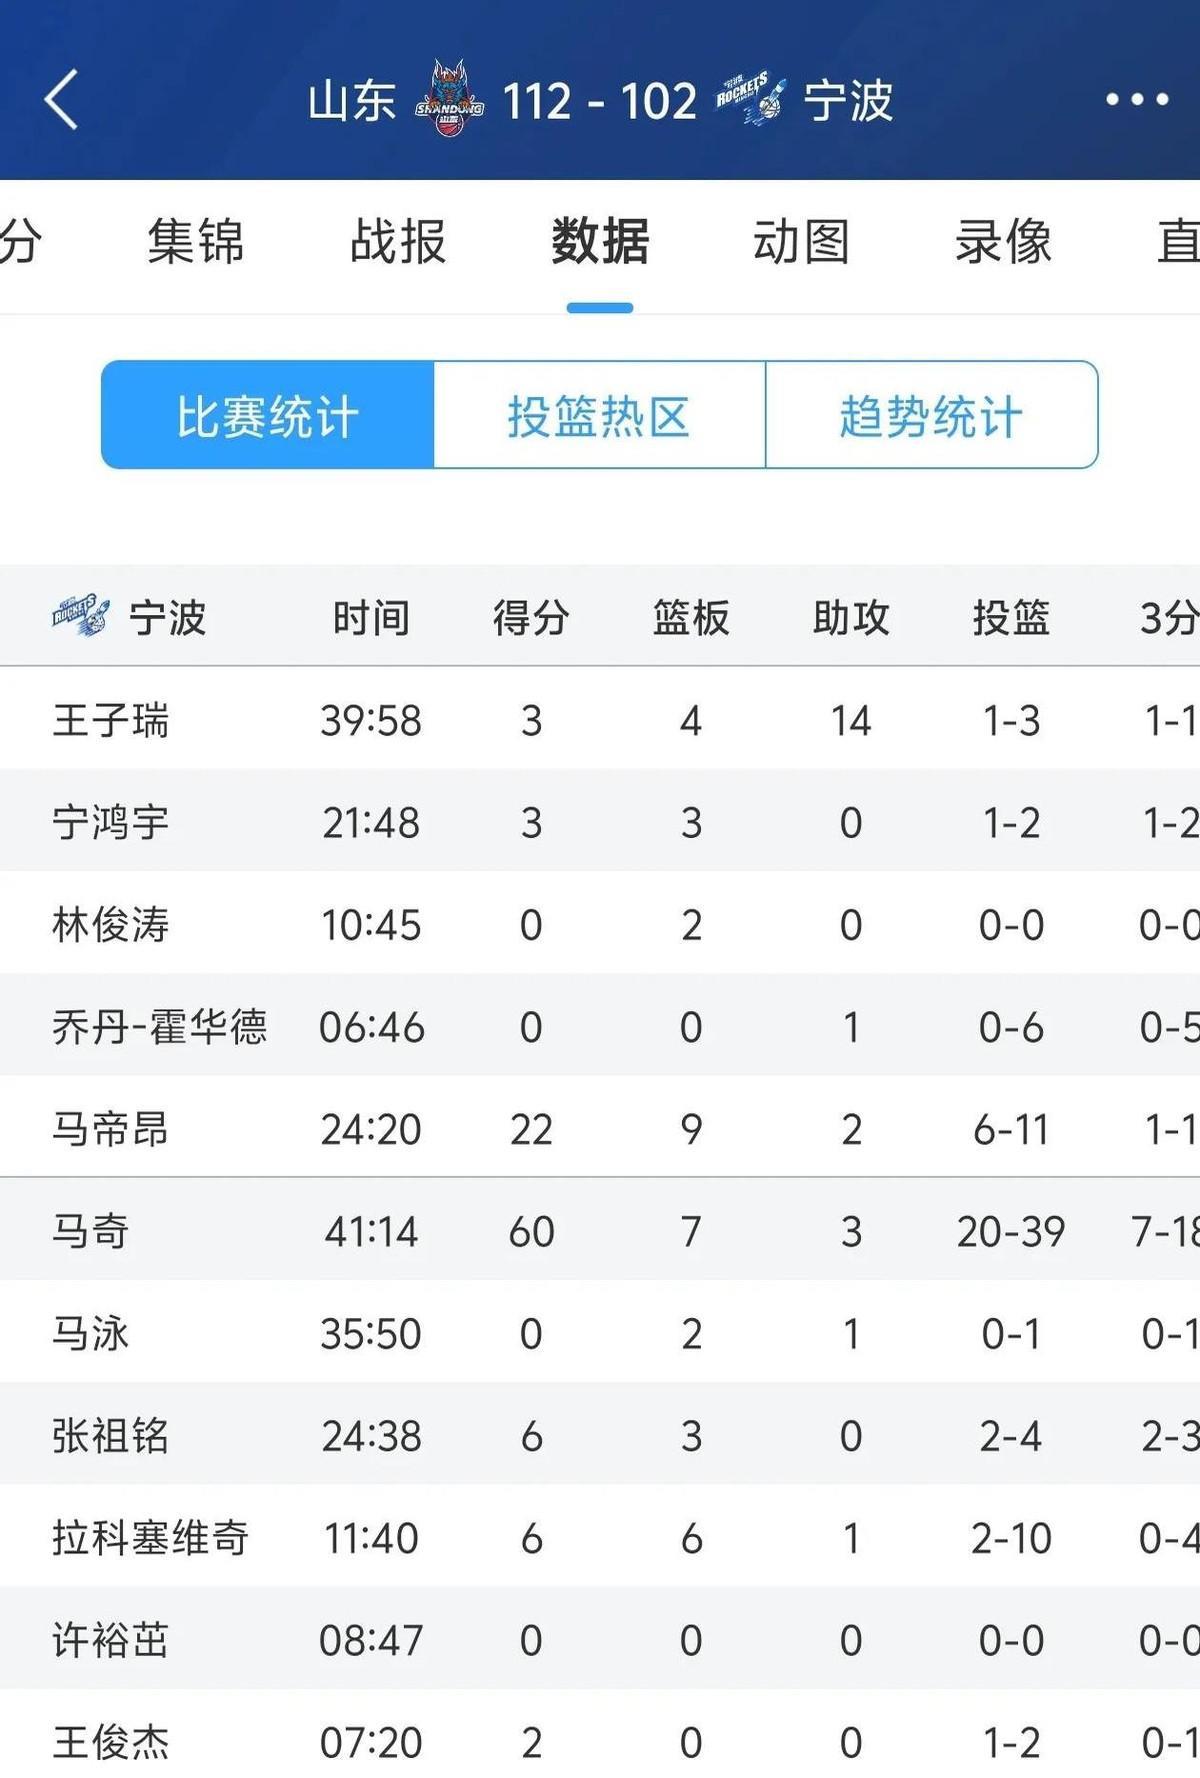This screenshot has height=1778, width=1200.
Task: Select the 数据 tab
Action: (600, 242)
